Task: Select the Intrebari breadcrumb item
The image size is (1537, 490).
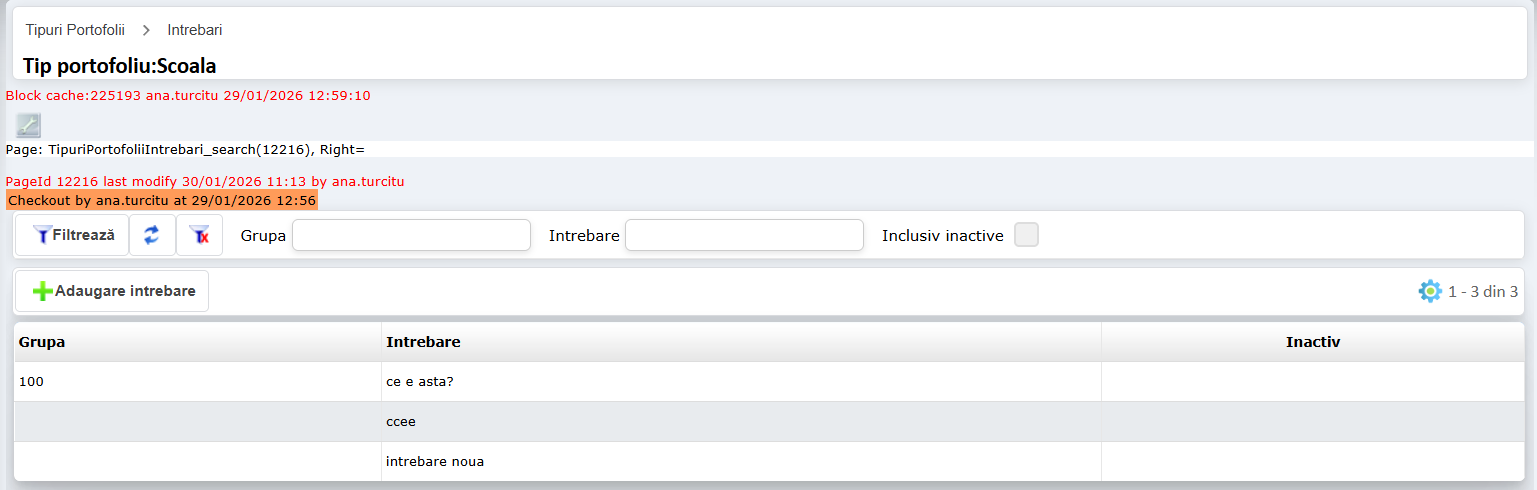Action: point(195,30)
